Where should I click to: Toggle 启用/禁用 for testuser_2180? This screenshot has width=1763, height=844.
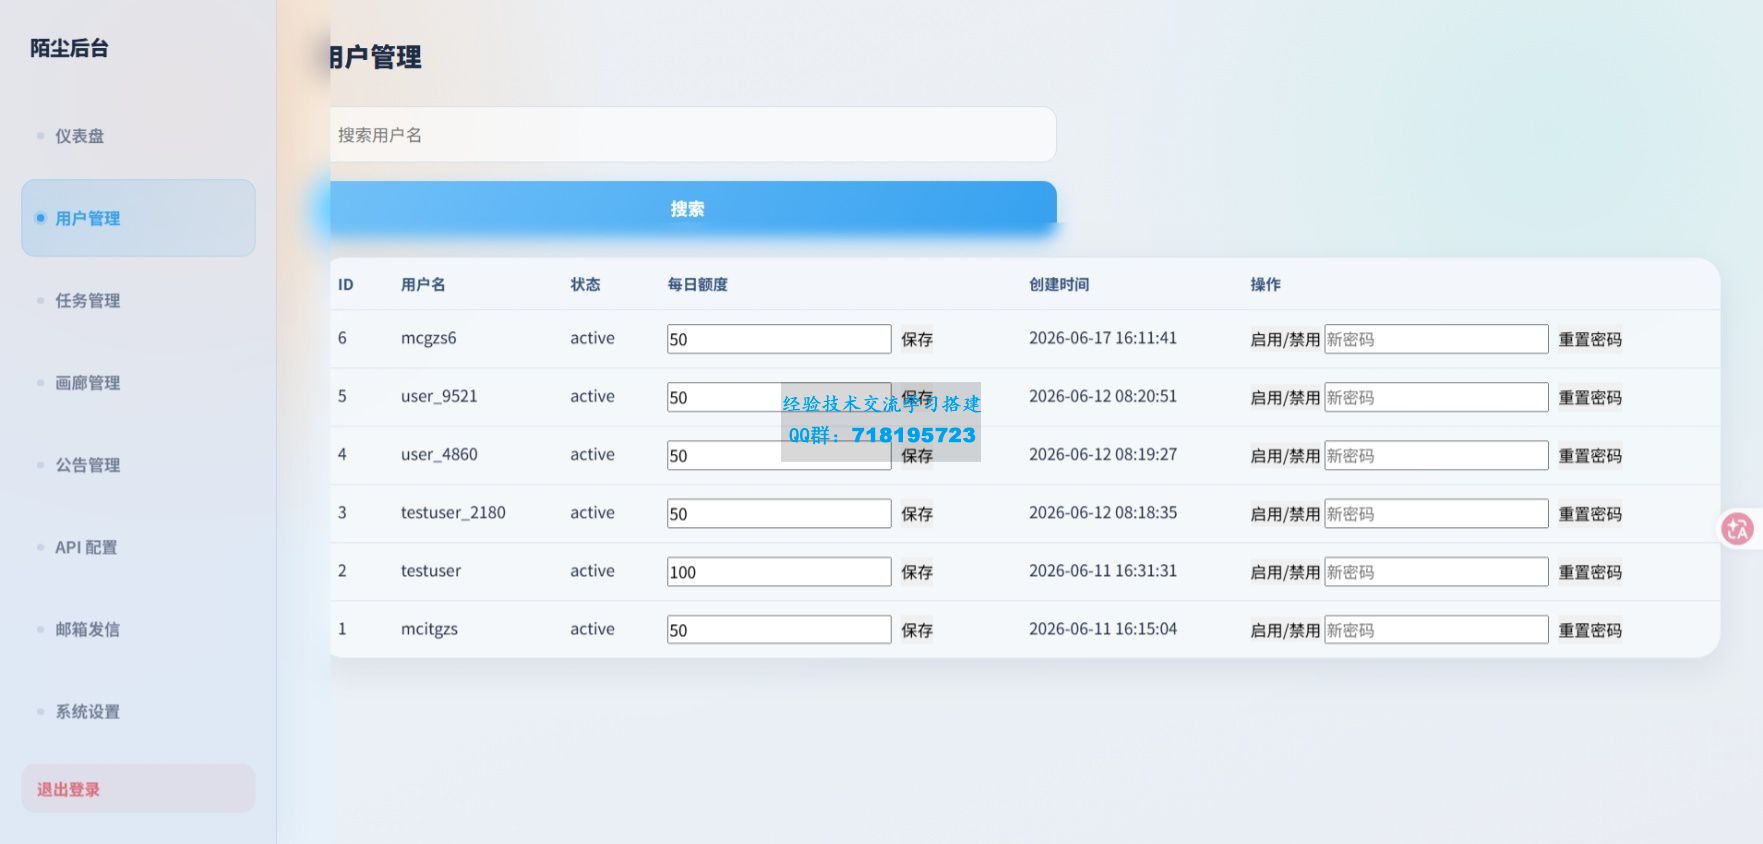1285,514
